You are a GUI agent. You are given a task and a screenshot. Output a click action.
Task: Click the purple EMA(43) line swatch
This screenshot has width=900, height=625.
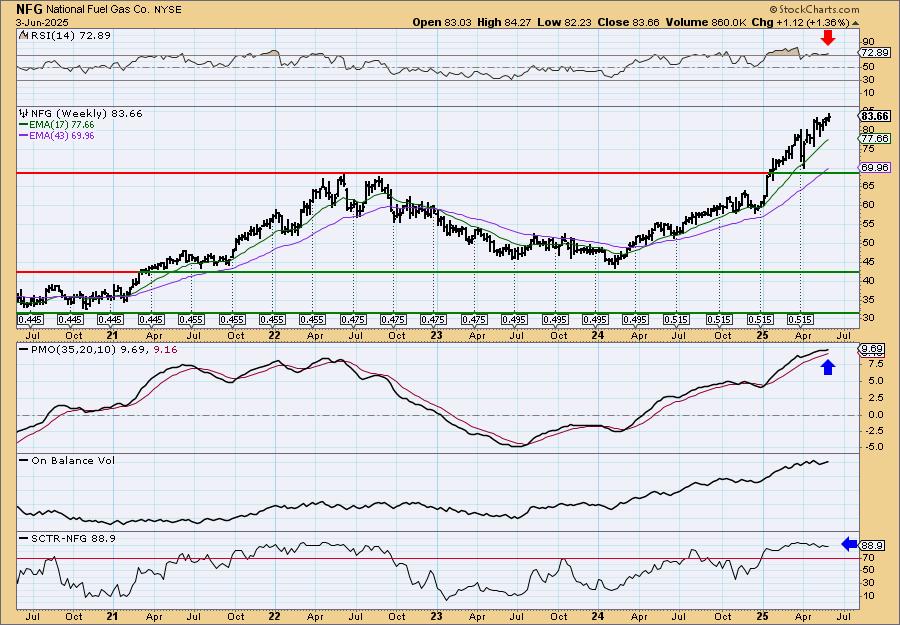tap(24, 136)
